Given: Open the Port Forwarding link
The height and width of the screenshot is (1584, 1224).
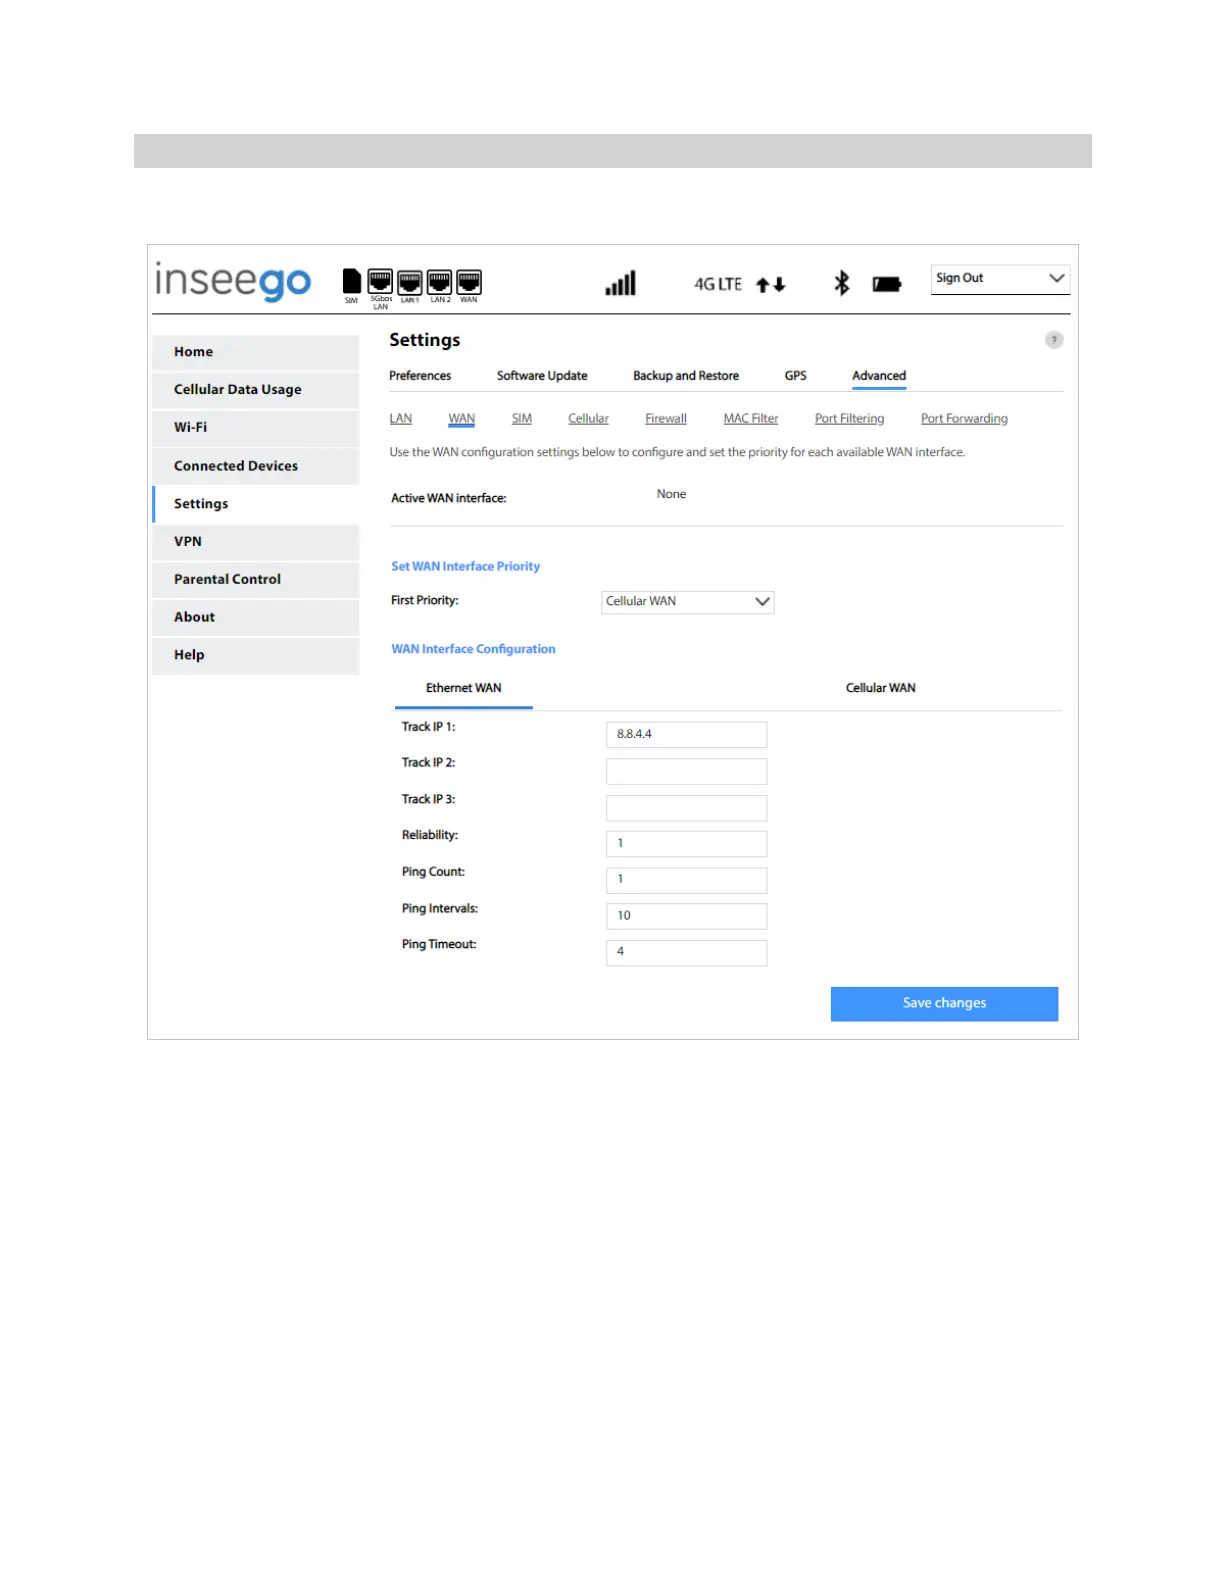Looking at the screenshot, I should pyautogui.click(x=963, y=419).
